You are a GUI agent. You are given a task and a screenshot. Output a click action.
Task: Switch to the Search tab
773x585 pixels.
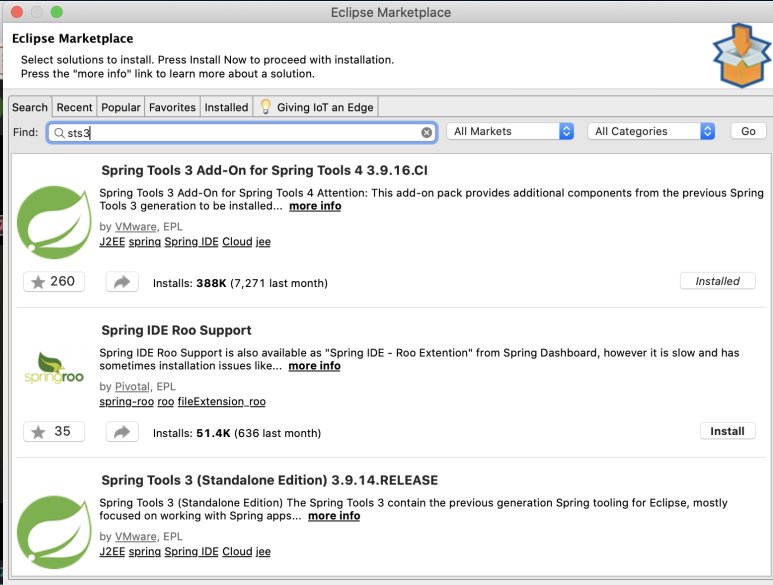click(30, 107)
